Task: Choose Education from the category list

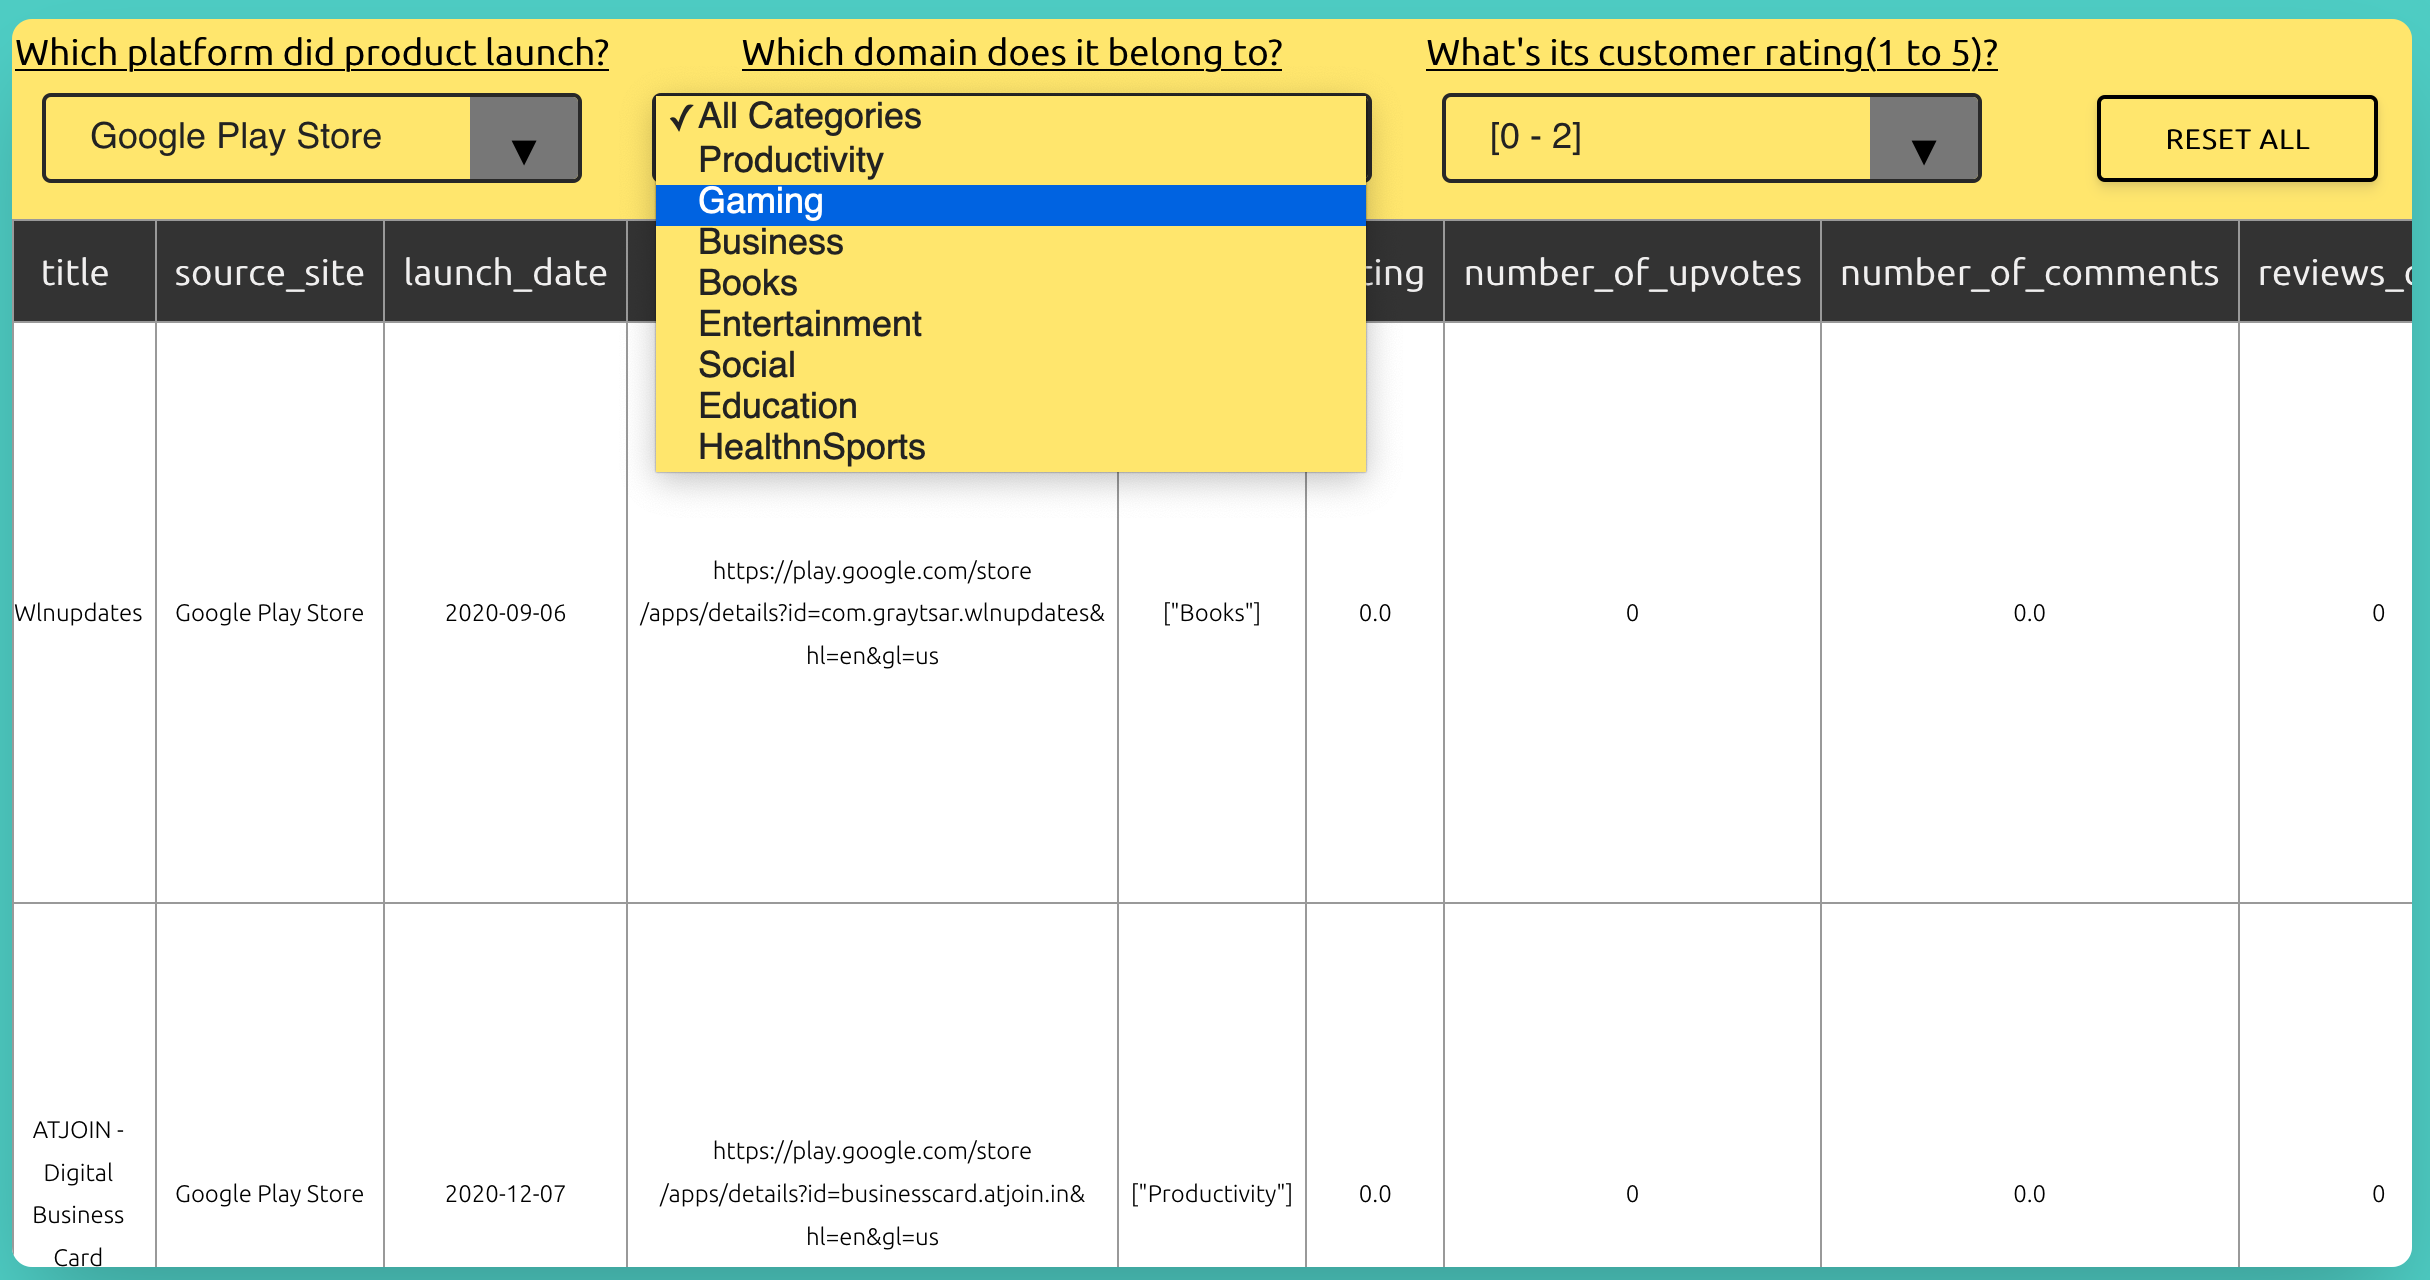Action: click(777, 407)
